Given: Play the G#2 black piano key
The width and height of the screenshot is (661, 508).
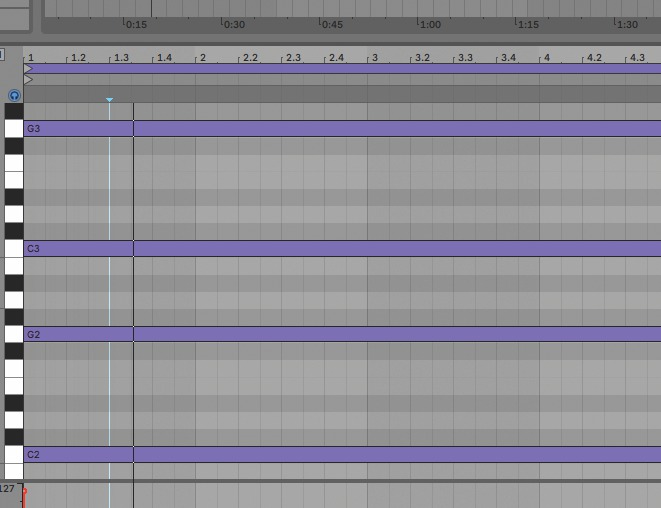Looking at the screenshot, I should tap(14, 317).
